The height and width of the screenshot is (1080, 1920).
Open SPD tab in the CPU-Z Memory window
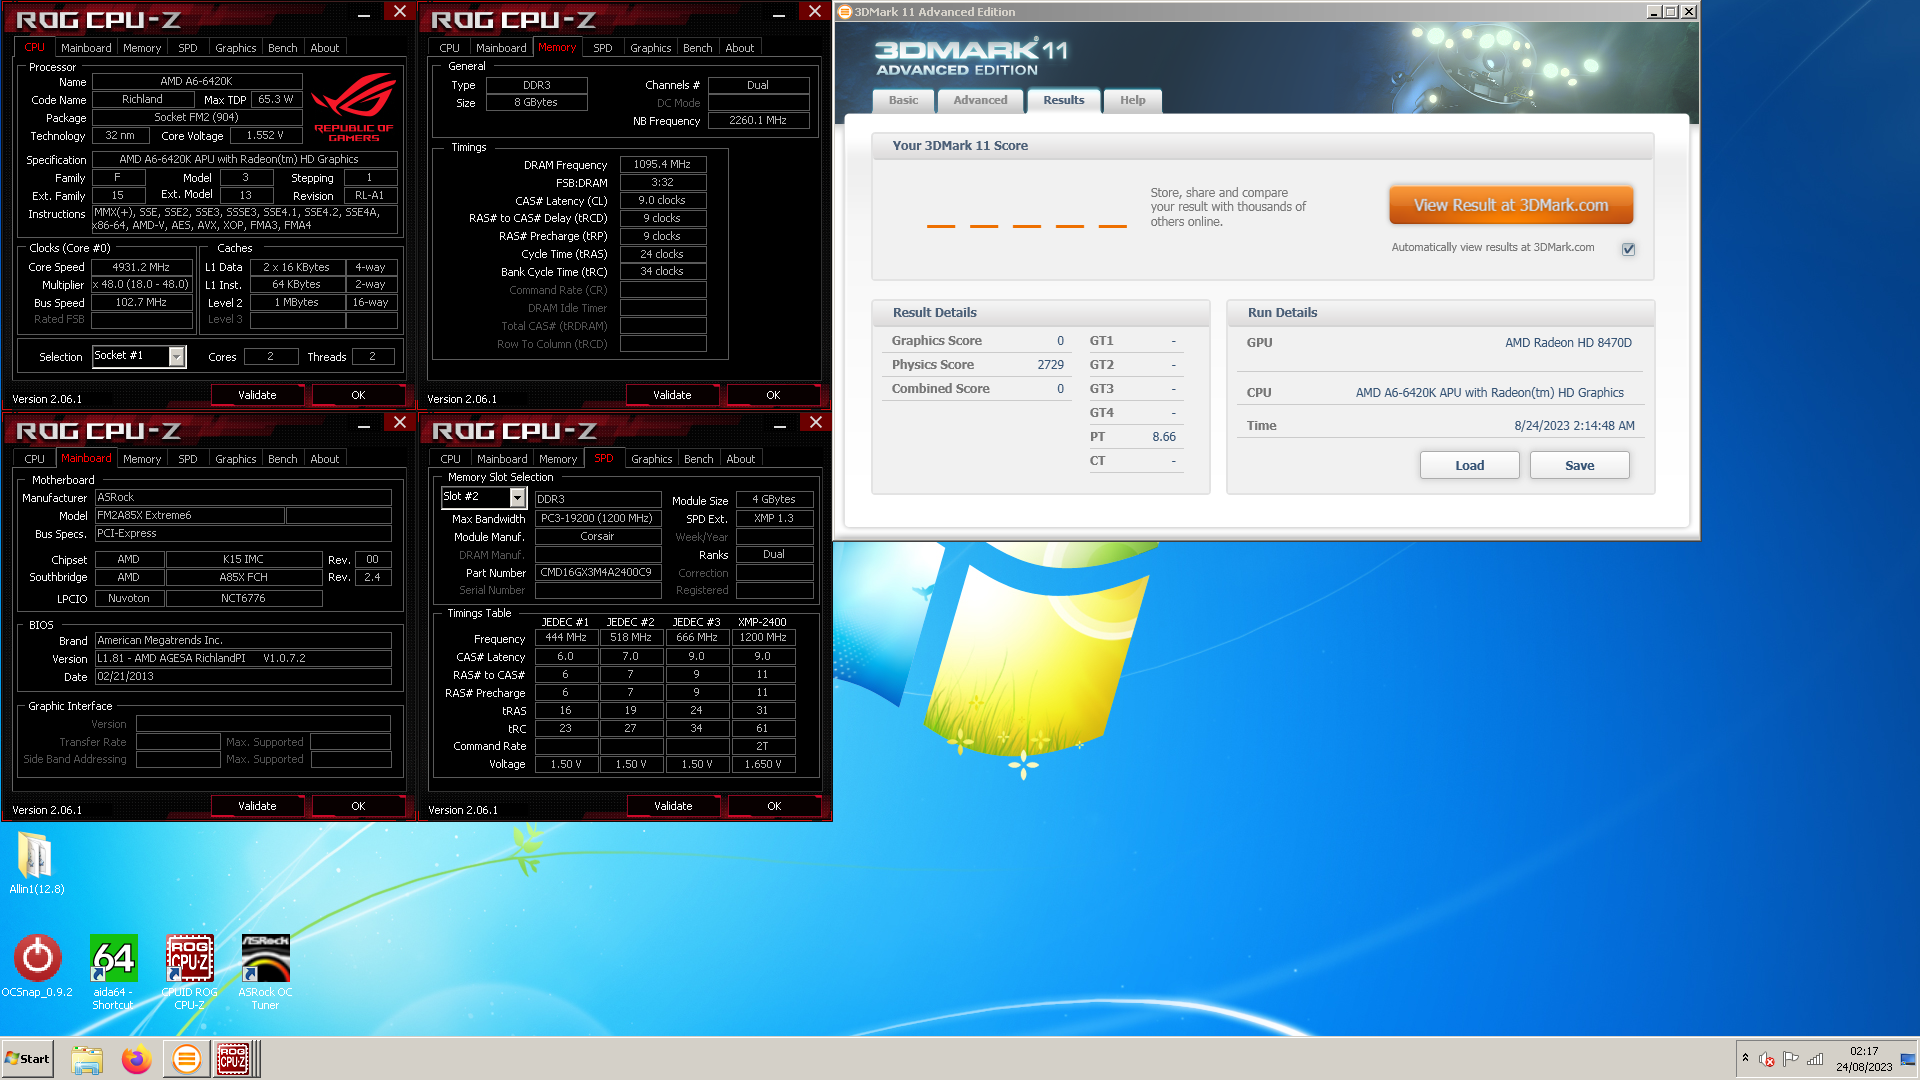tap(603, 48)
